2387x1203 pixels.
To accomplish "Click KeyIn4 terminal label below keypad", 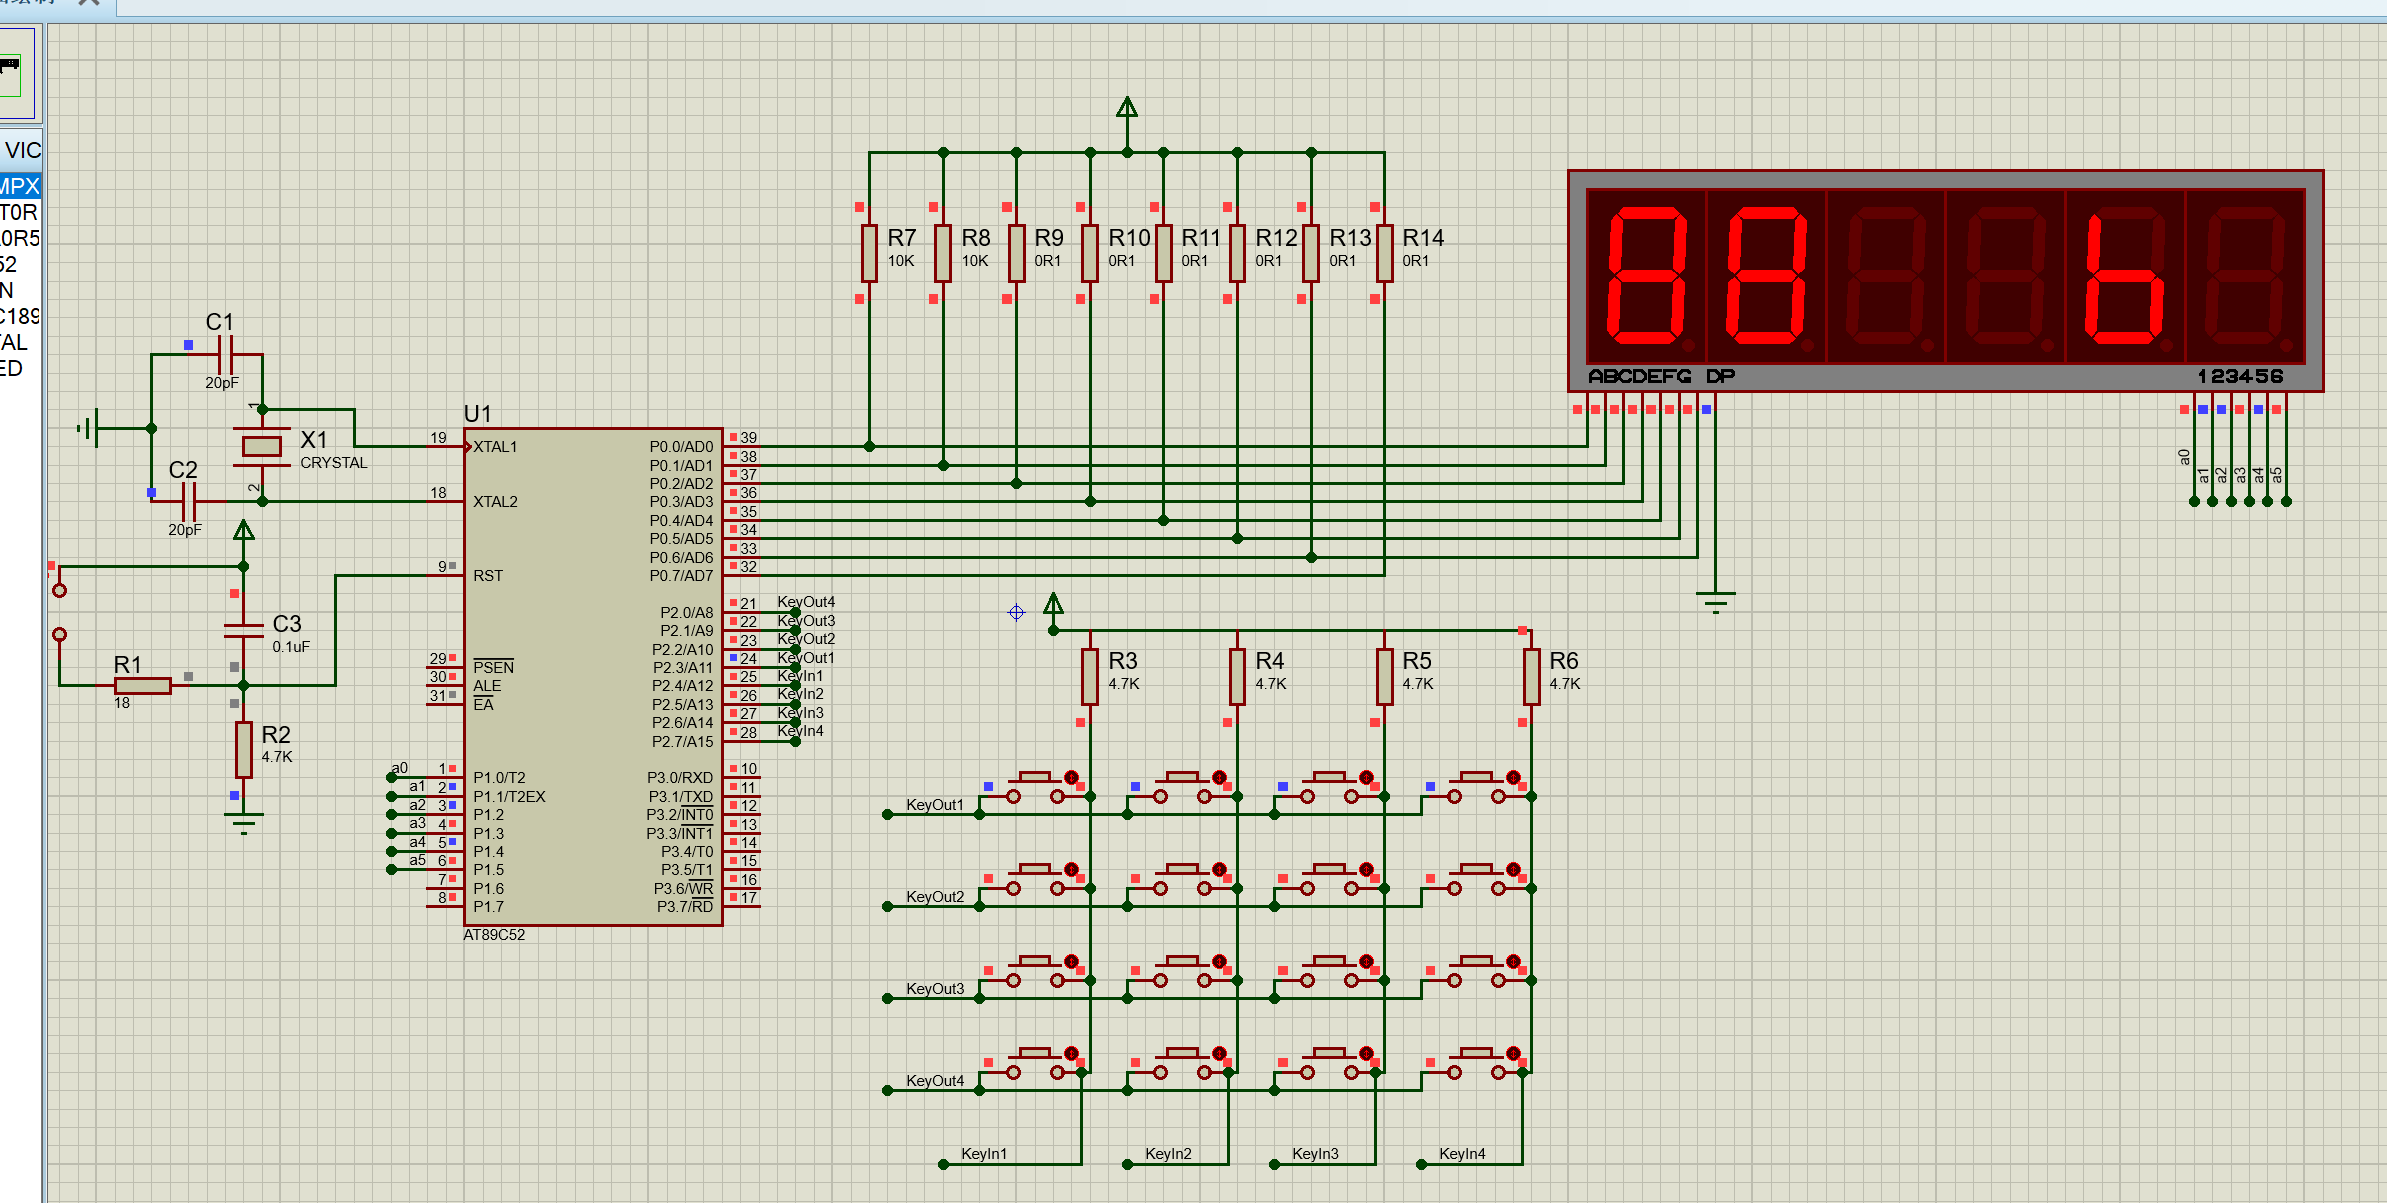I will click(1462, 1154).
